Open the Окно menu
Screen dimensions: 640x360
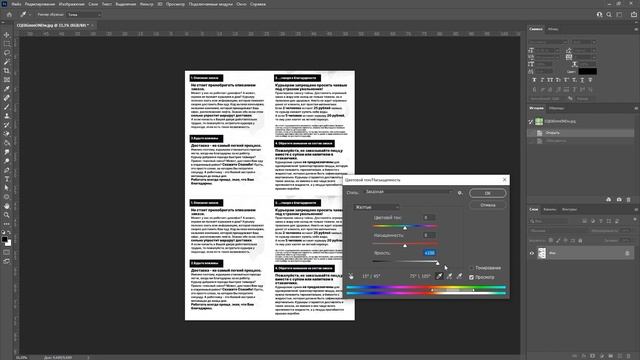[x=241, y=4]
